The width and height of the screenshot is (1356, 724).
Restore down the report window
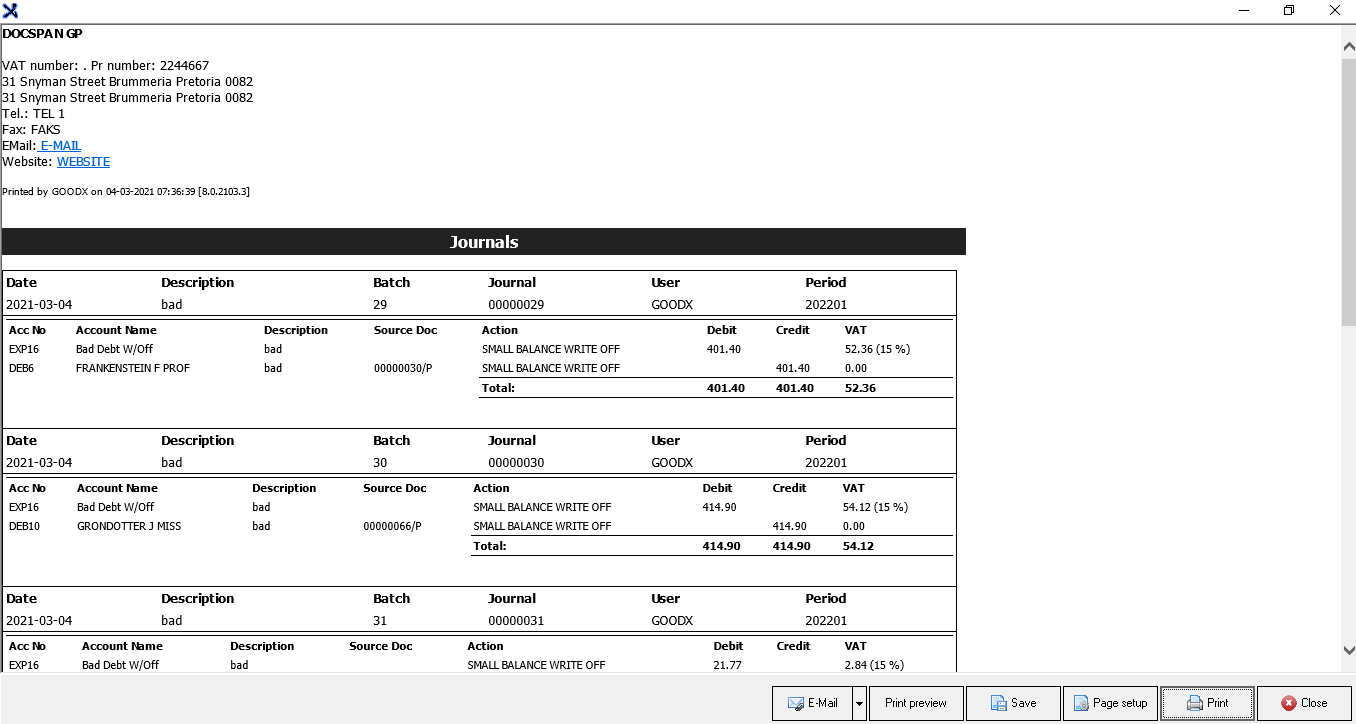1289,11
